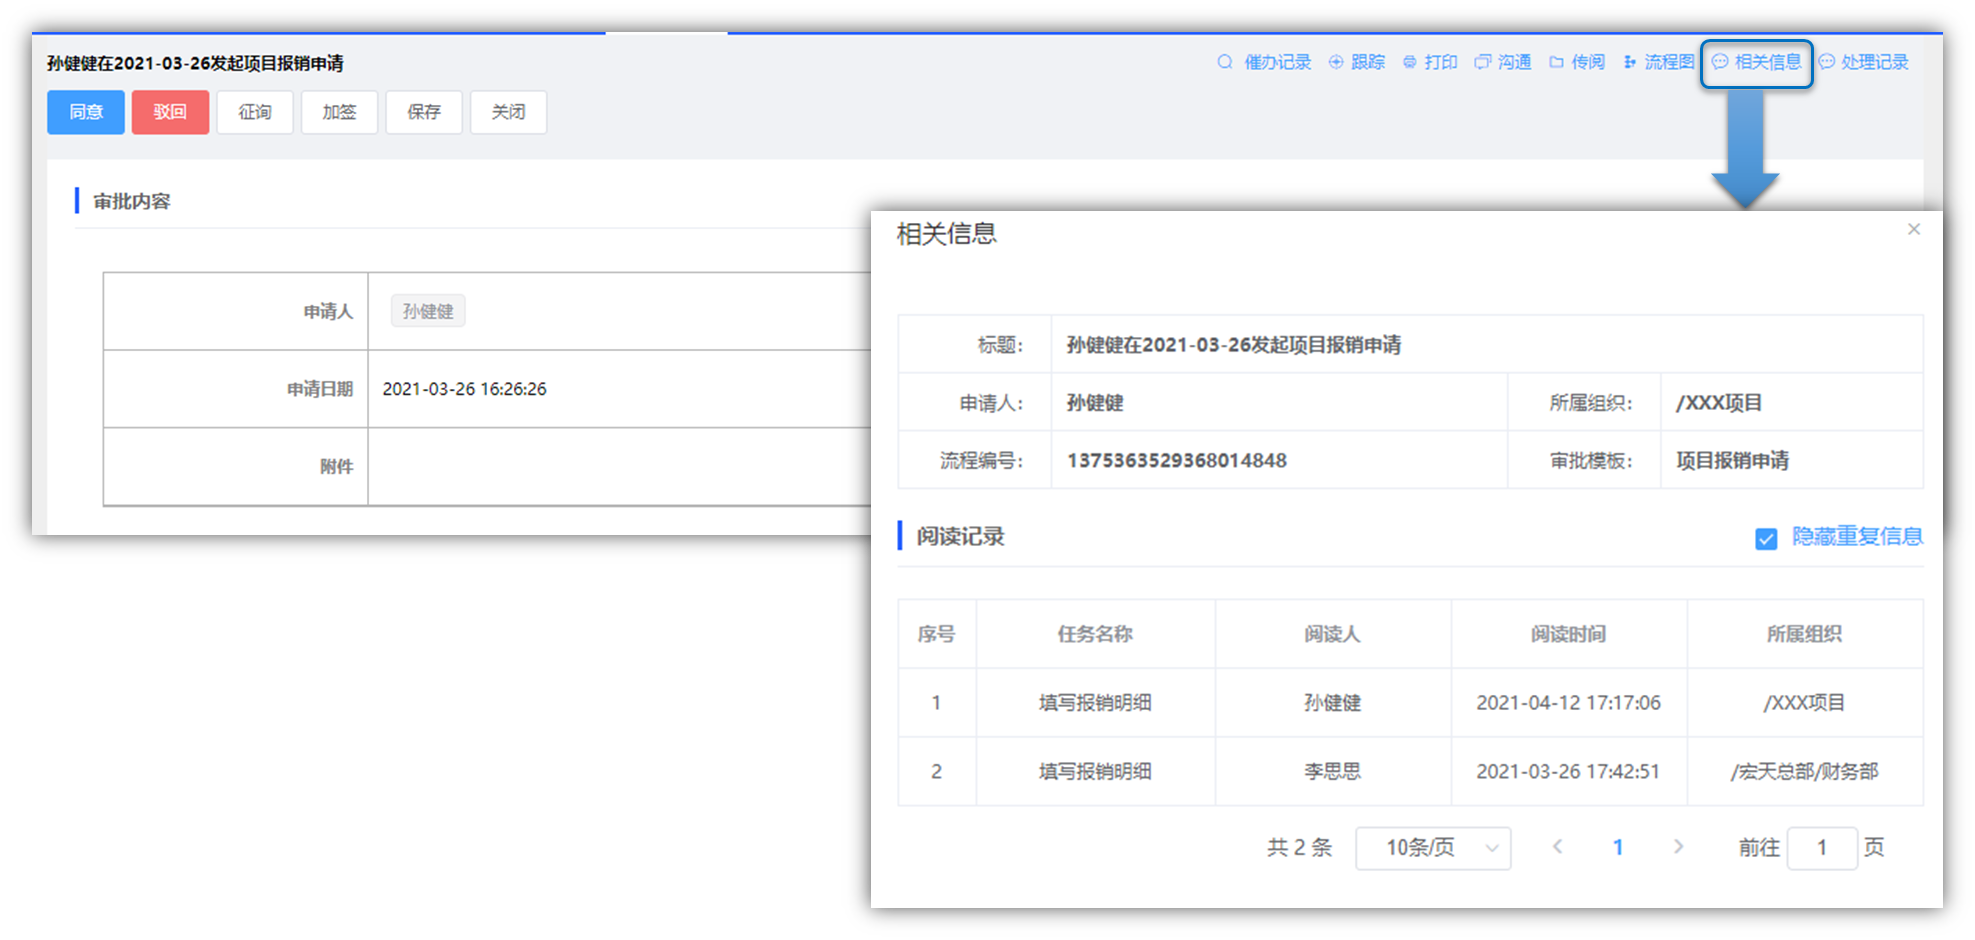1975x940 pixels.
Task: Open the 沟通 communication icon
Action: (x=1483, y=62)
